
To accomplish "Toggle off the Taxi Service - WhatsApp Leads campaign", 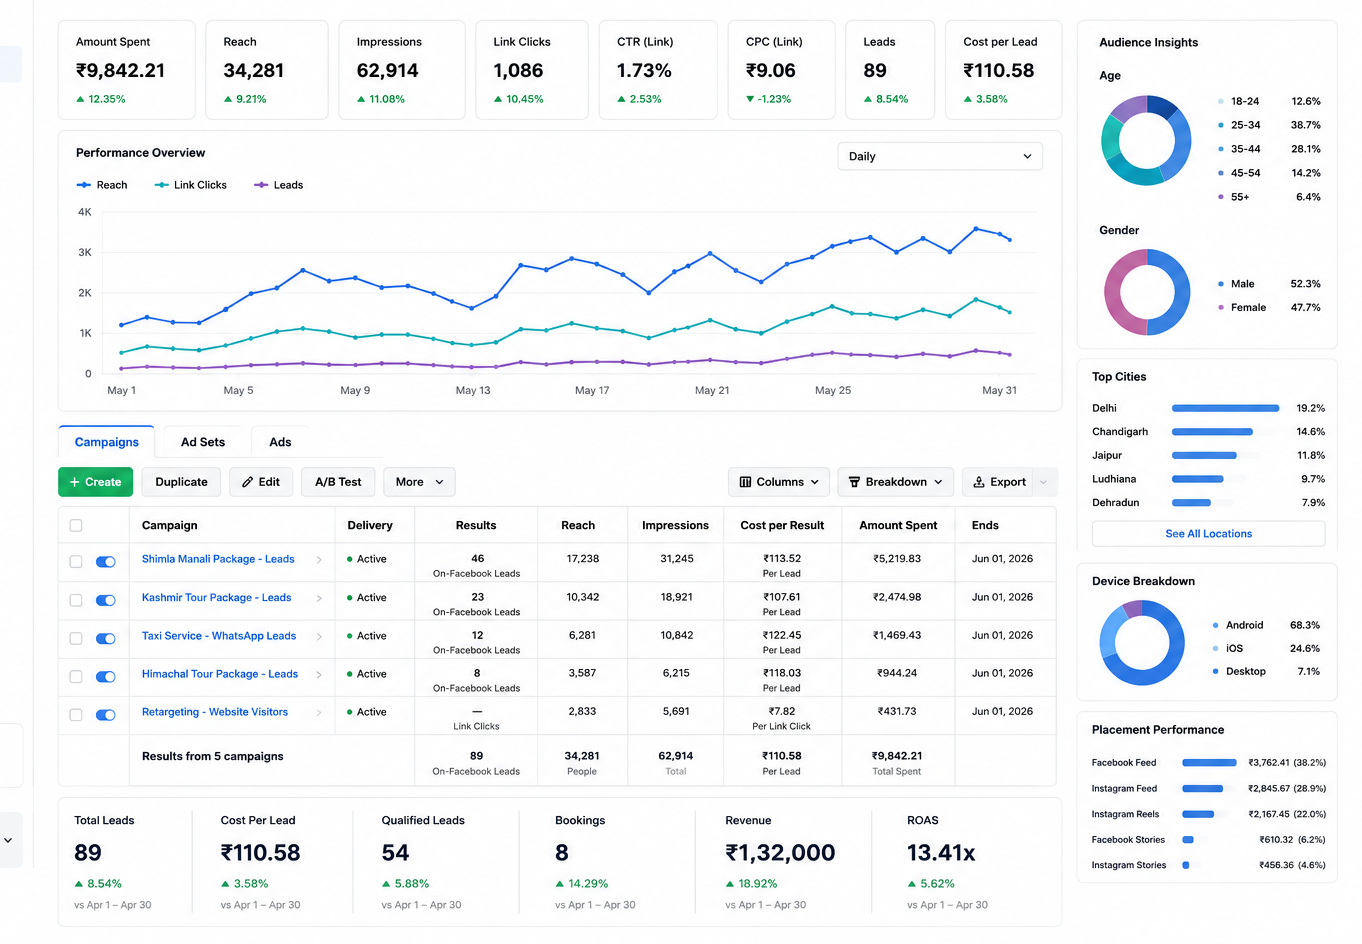I will [105, 638].
